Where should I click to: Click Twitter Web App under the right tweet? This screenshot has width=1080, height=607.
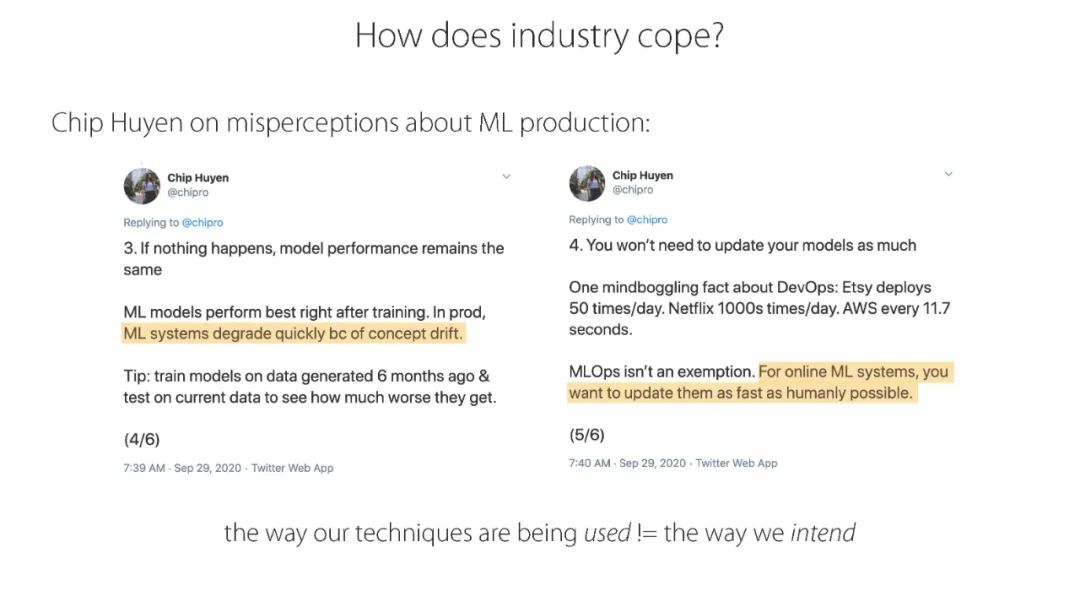click(x=737, y=463)
